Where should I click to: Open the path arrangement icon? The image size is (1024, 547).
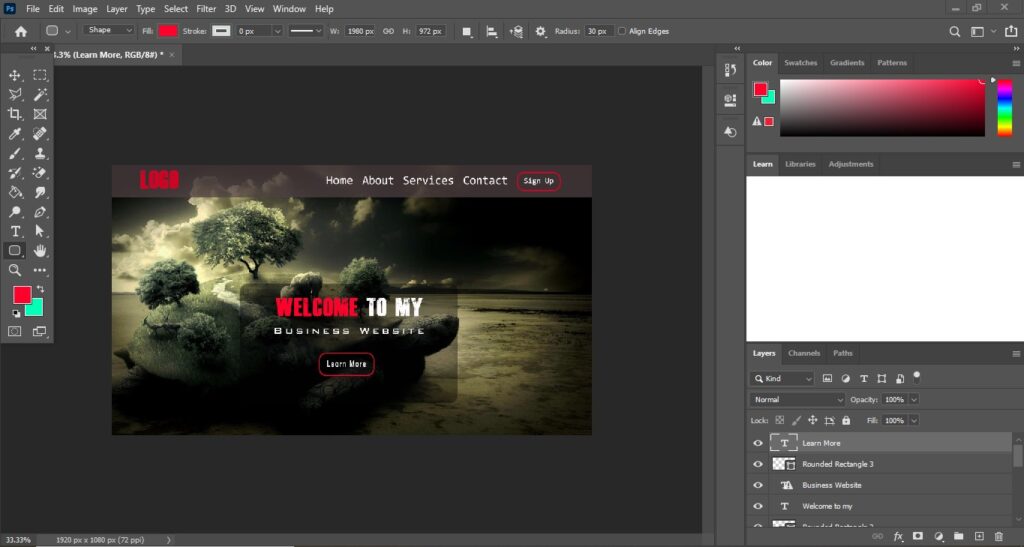coord(516,31)
